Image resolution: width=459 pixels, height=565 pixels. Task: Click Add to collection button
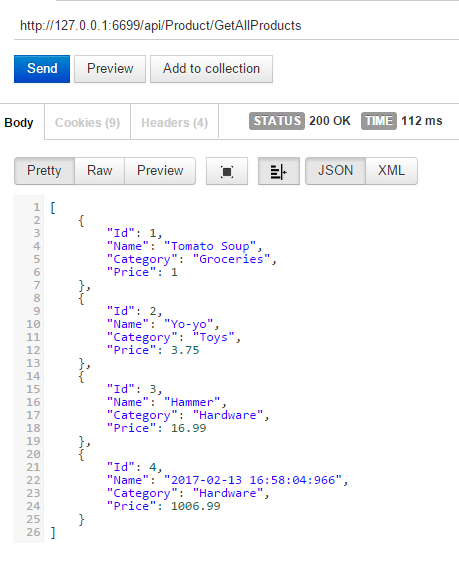(x=211, y=69)
